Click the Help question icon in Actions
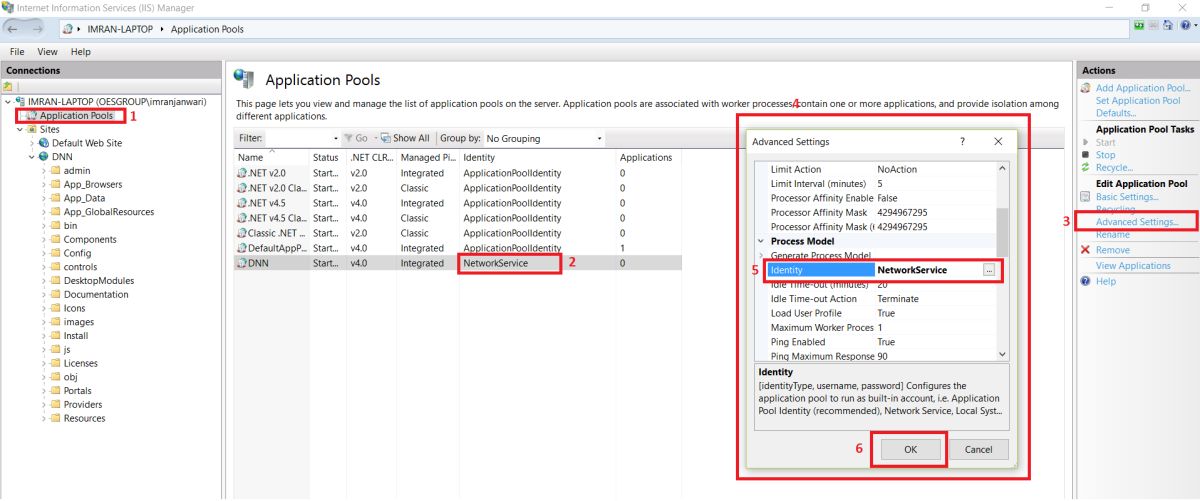 pos(1085,282)
